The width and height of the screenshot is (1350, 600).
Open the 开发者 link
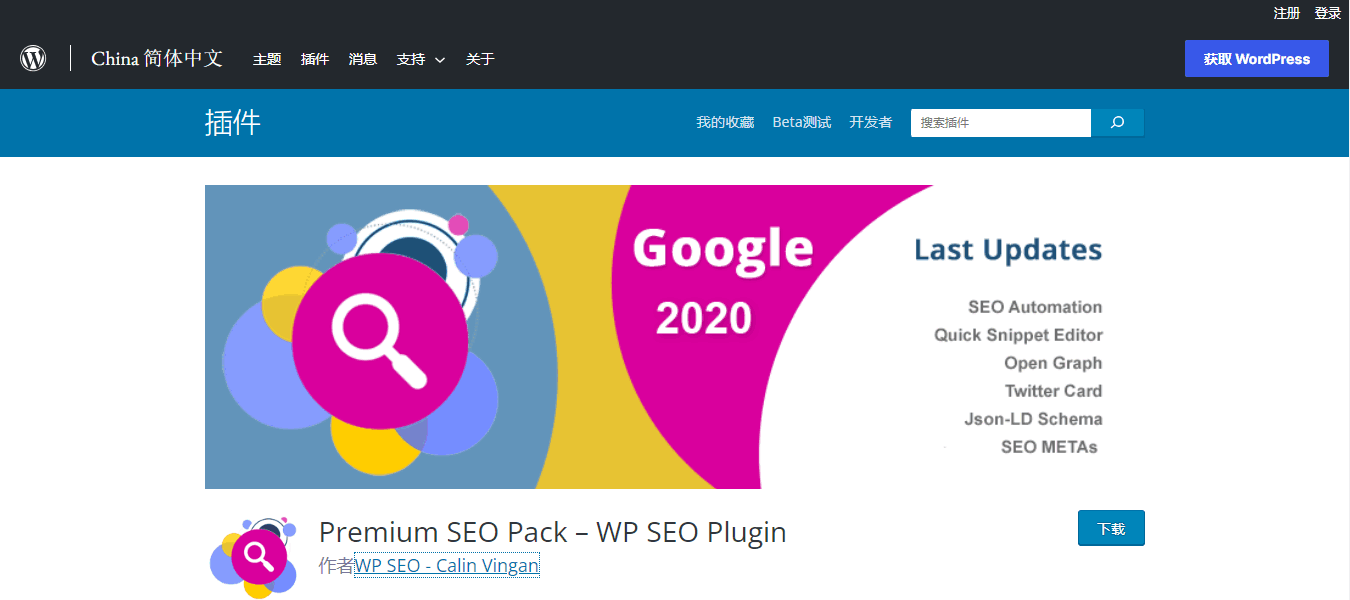pyautogui.click(x=870, y=121)
